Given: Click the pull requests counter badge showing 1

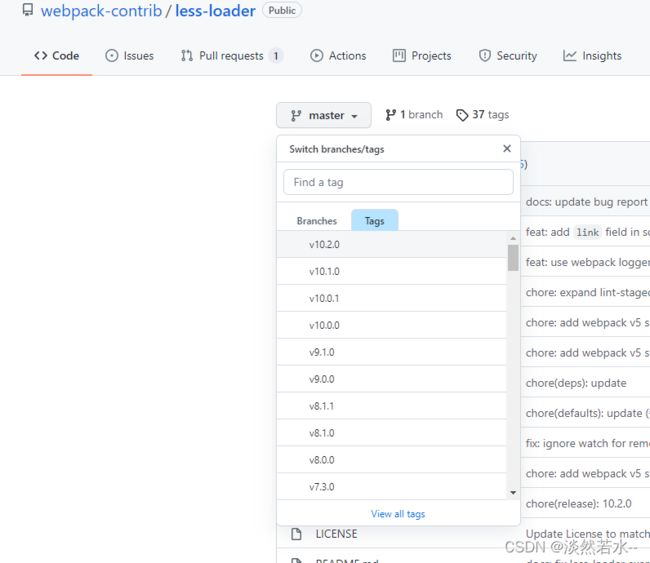Looking at the screenshot, I should click(276, 56).
